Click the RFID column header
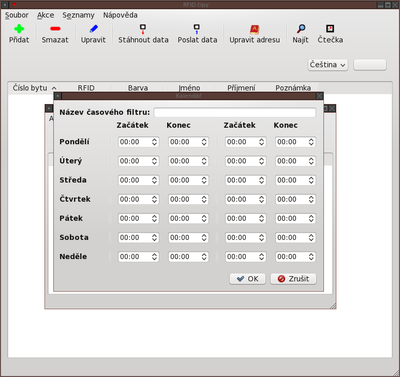 coord(86,88)
